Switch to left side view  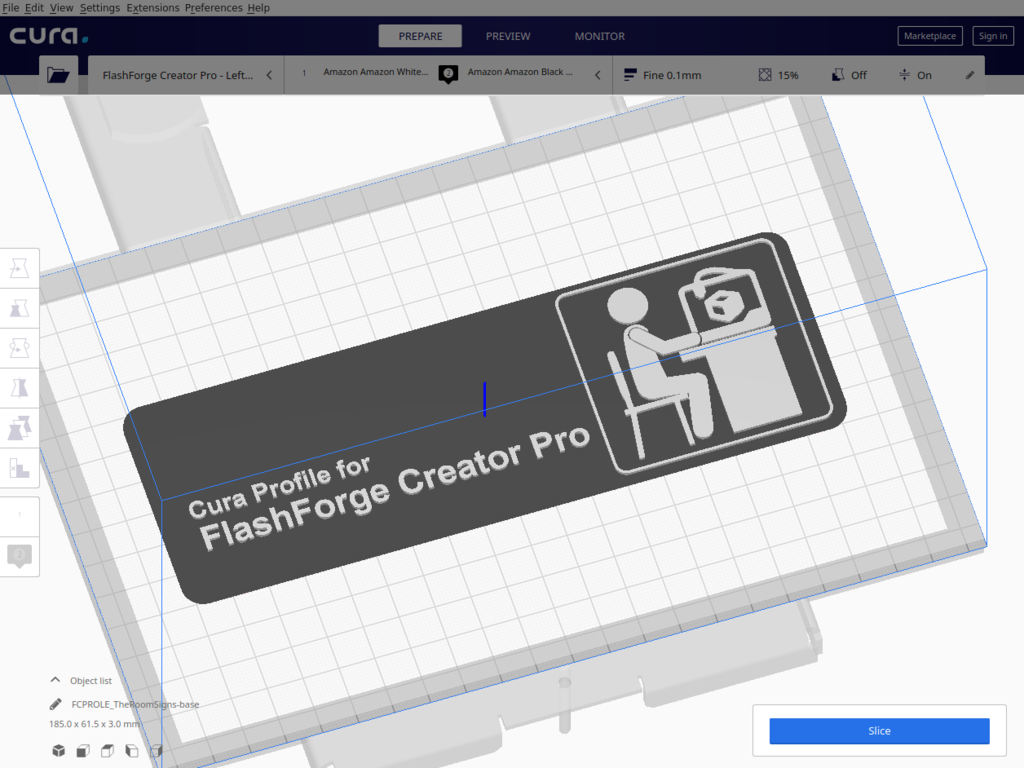tap(132, 750)
